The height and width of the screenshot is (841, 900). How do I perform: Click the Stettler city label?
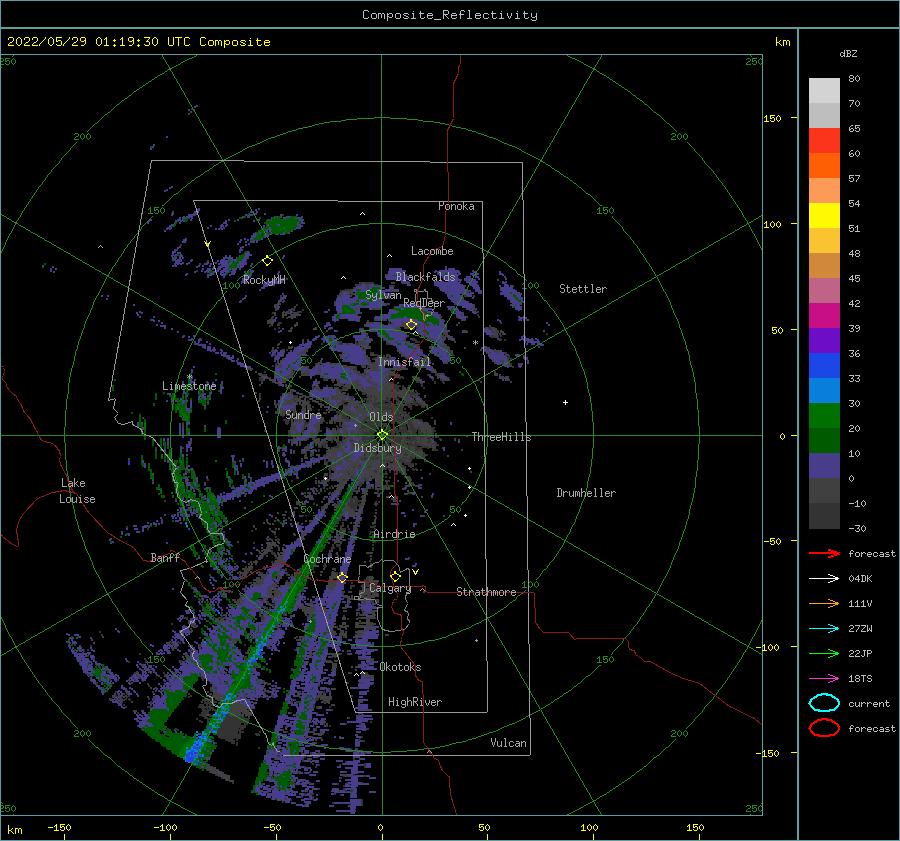point(583,289)
